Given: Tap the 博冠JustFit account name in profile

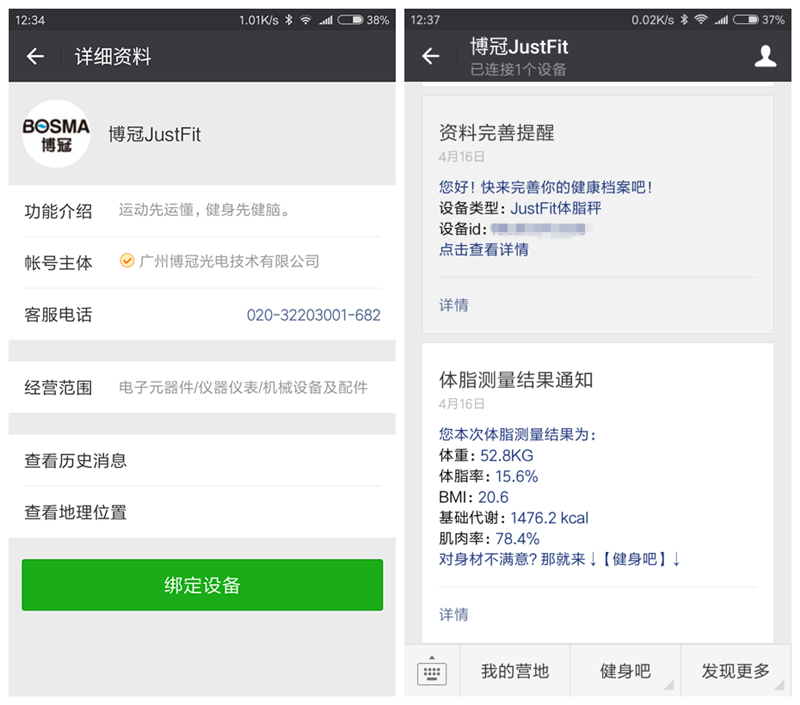Looking at the screenshot, I should pyautogui.click(x=155, y=135).
